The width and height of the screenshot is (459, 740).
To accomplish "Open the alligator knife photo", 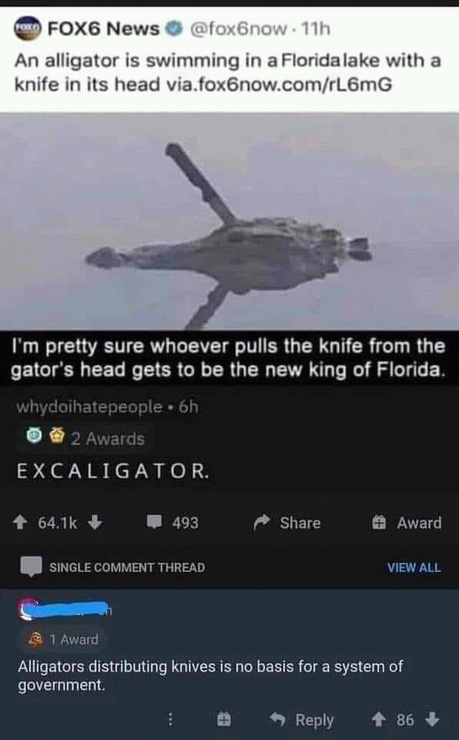I will click(229, 221).
